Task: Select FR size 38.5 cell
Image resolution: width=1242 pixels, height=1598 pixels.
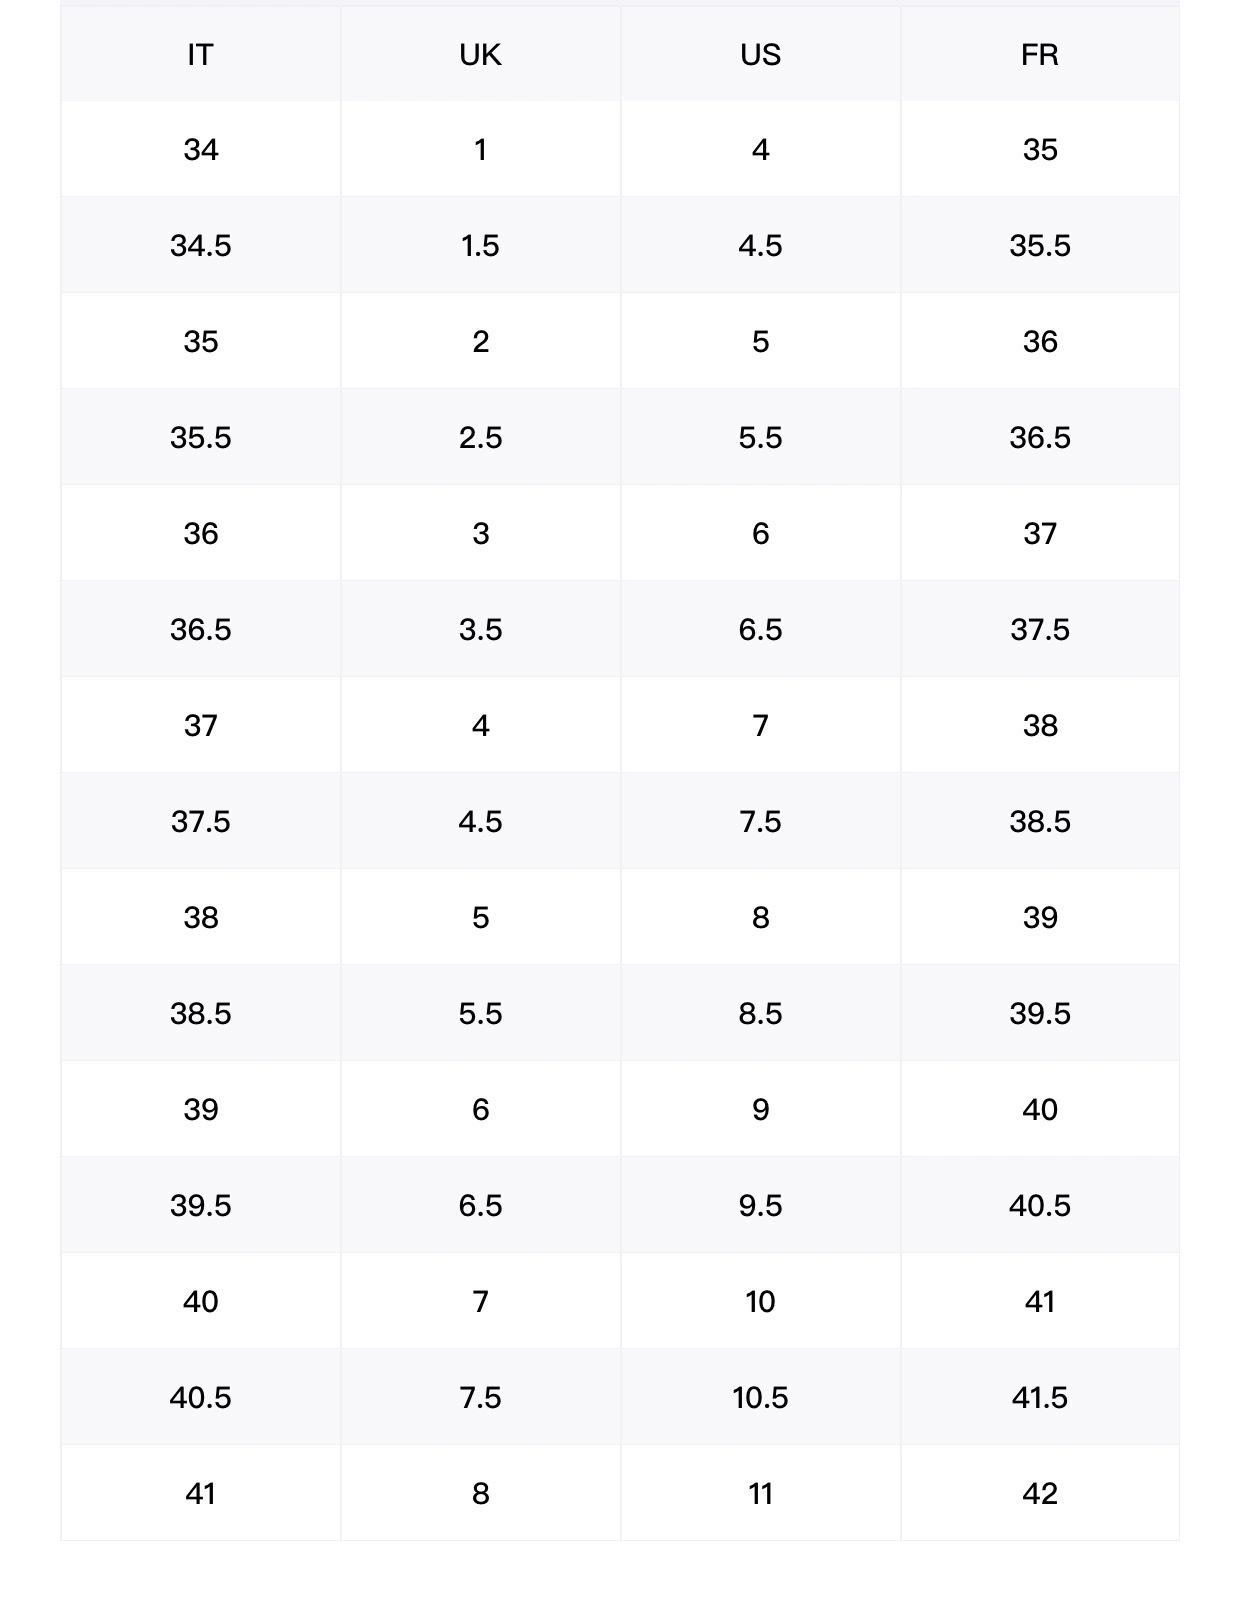Action: (1040, 822)
